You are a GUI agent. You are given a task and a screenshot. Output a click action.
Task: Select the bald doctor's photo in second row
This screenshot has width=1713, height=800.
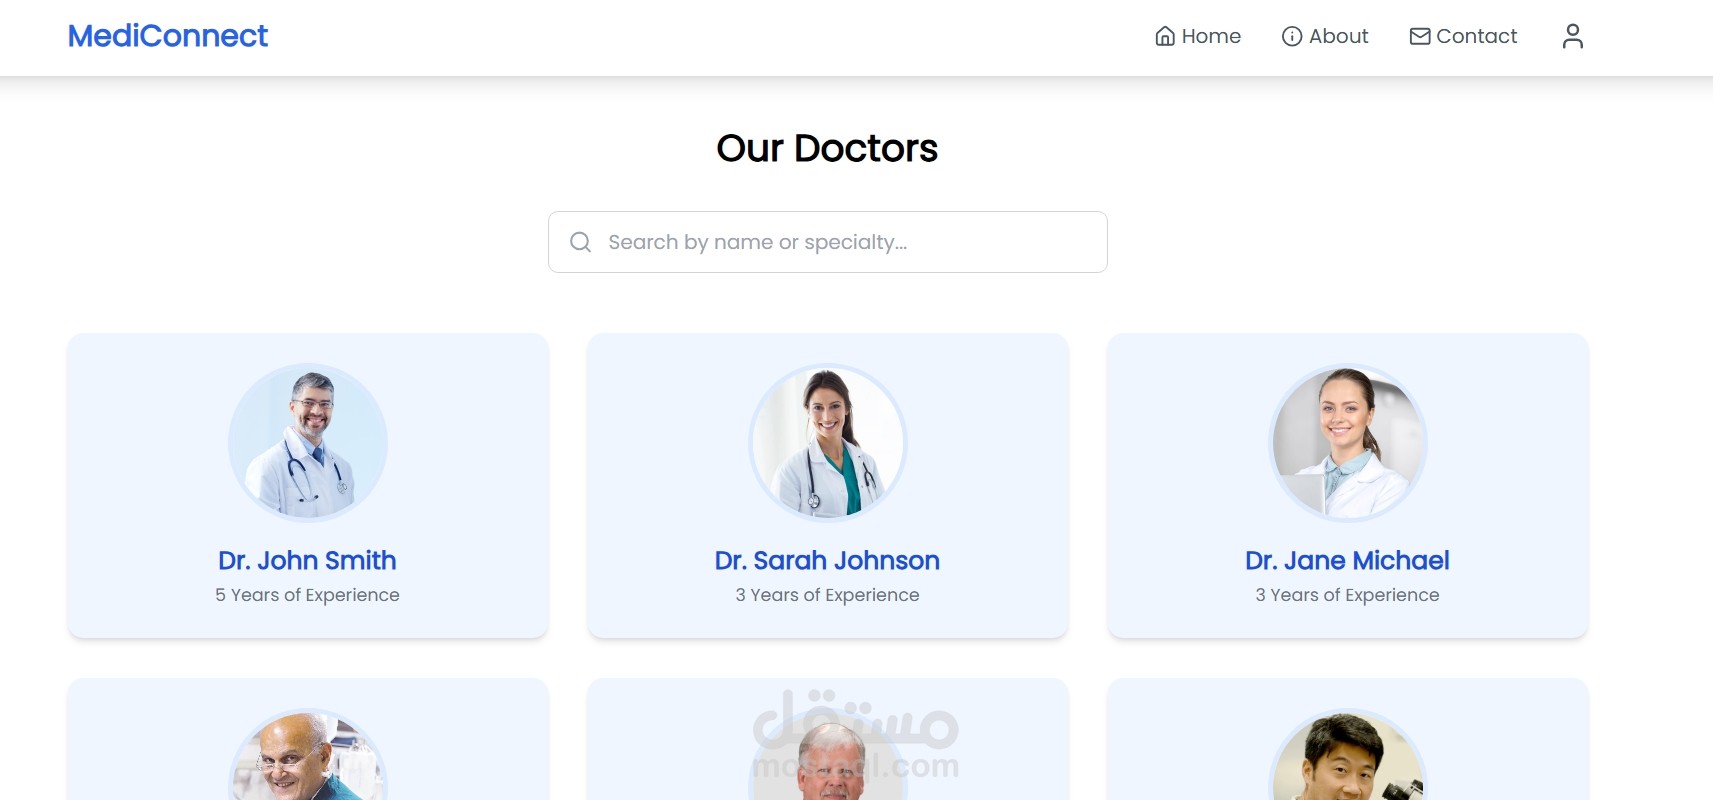click(308, 755)
